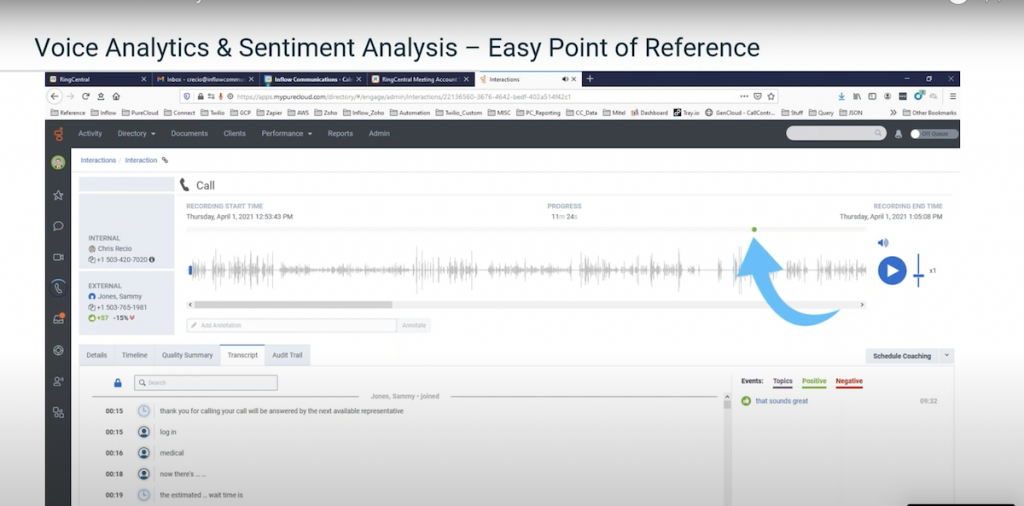Adjust the playback speed slider

pyautogui.click(x=918, y=271)
